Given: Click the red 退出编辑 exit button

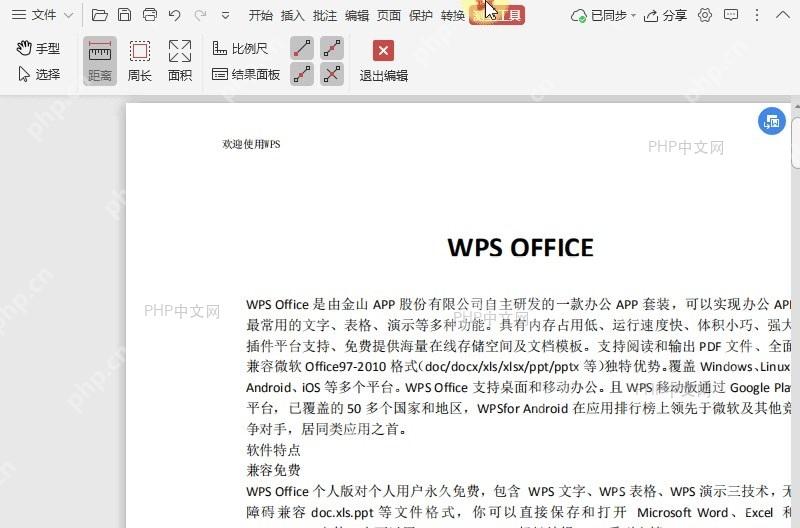Looking at the screenshot, I should click(383, 61).
